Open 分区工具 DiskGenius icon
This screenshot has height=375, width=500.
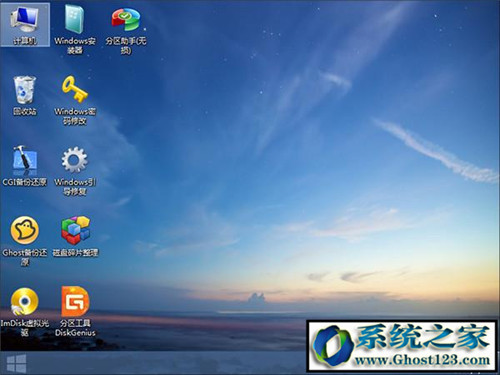(x=75, y=312)
